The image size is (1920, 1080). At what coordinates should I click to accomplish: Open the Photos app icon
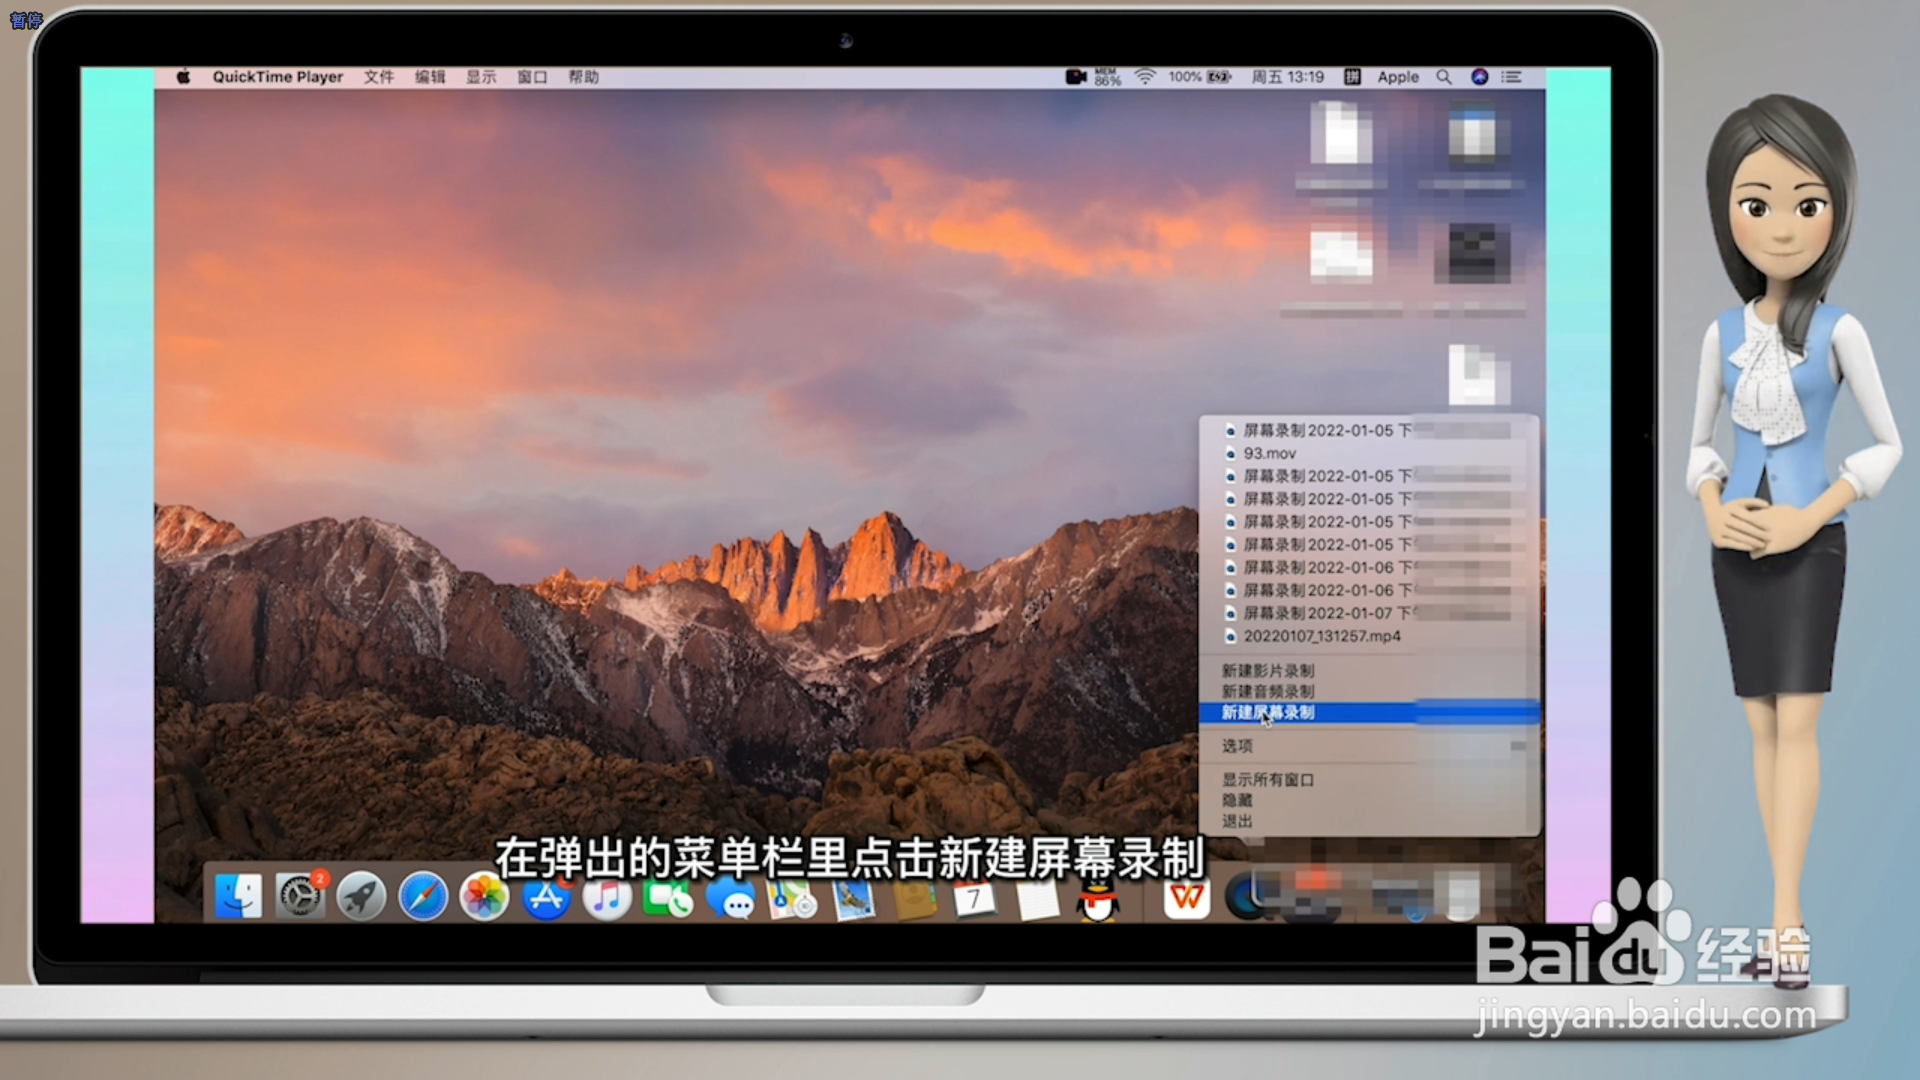(484, 896)
